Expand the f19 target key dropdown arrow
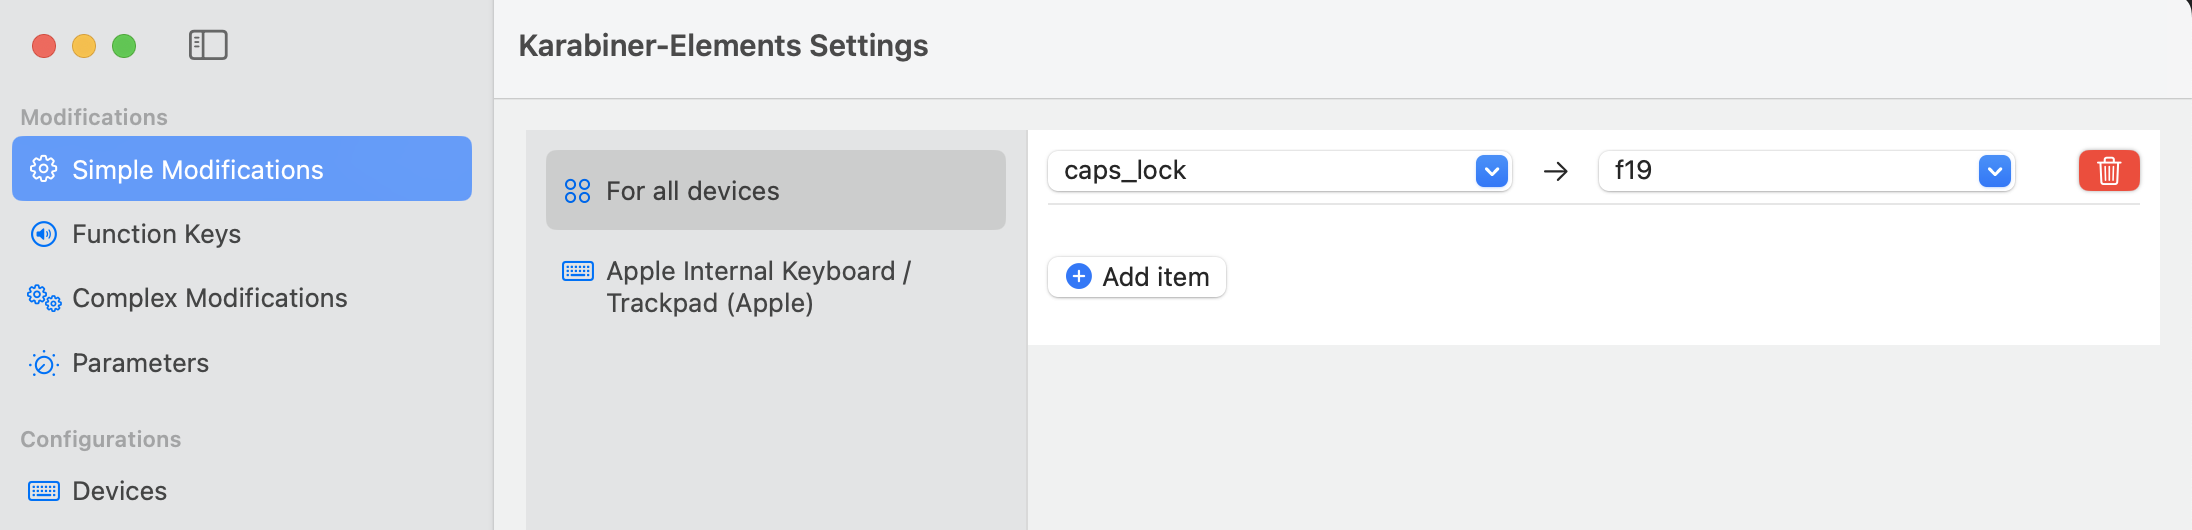The width and height of the screenshot is (2192, 530). coord(1994,171)
